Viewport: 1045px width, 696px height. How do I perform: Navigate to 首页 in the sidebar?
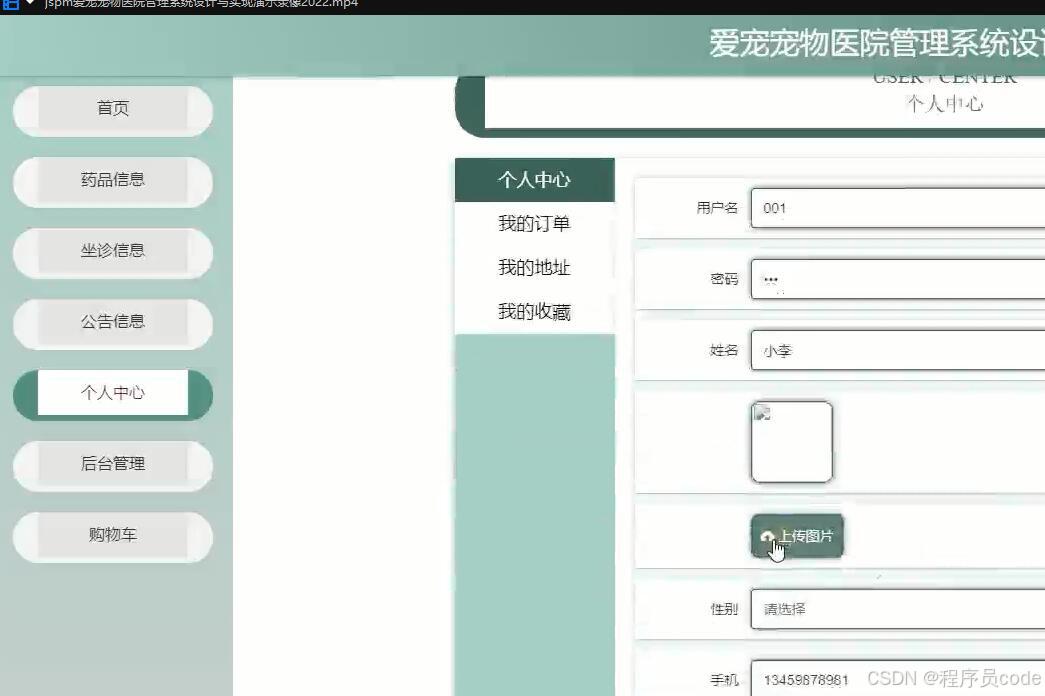(112, 109)
